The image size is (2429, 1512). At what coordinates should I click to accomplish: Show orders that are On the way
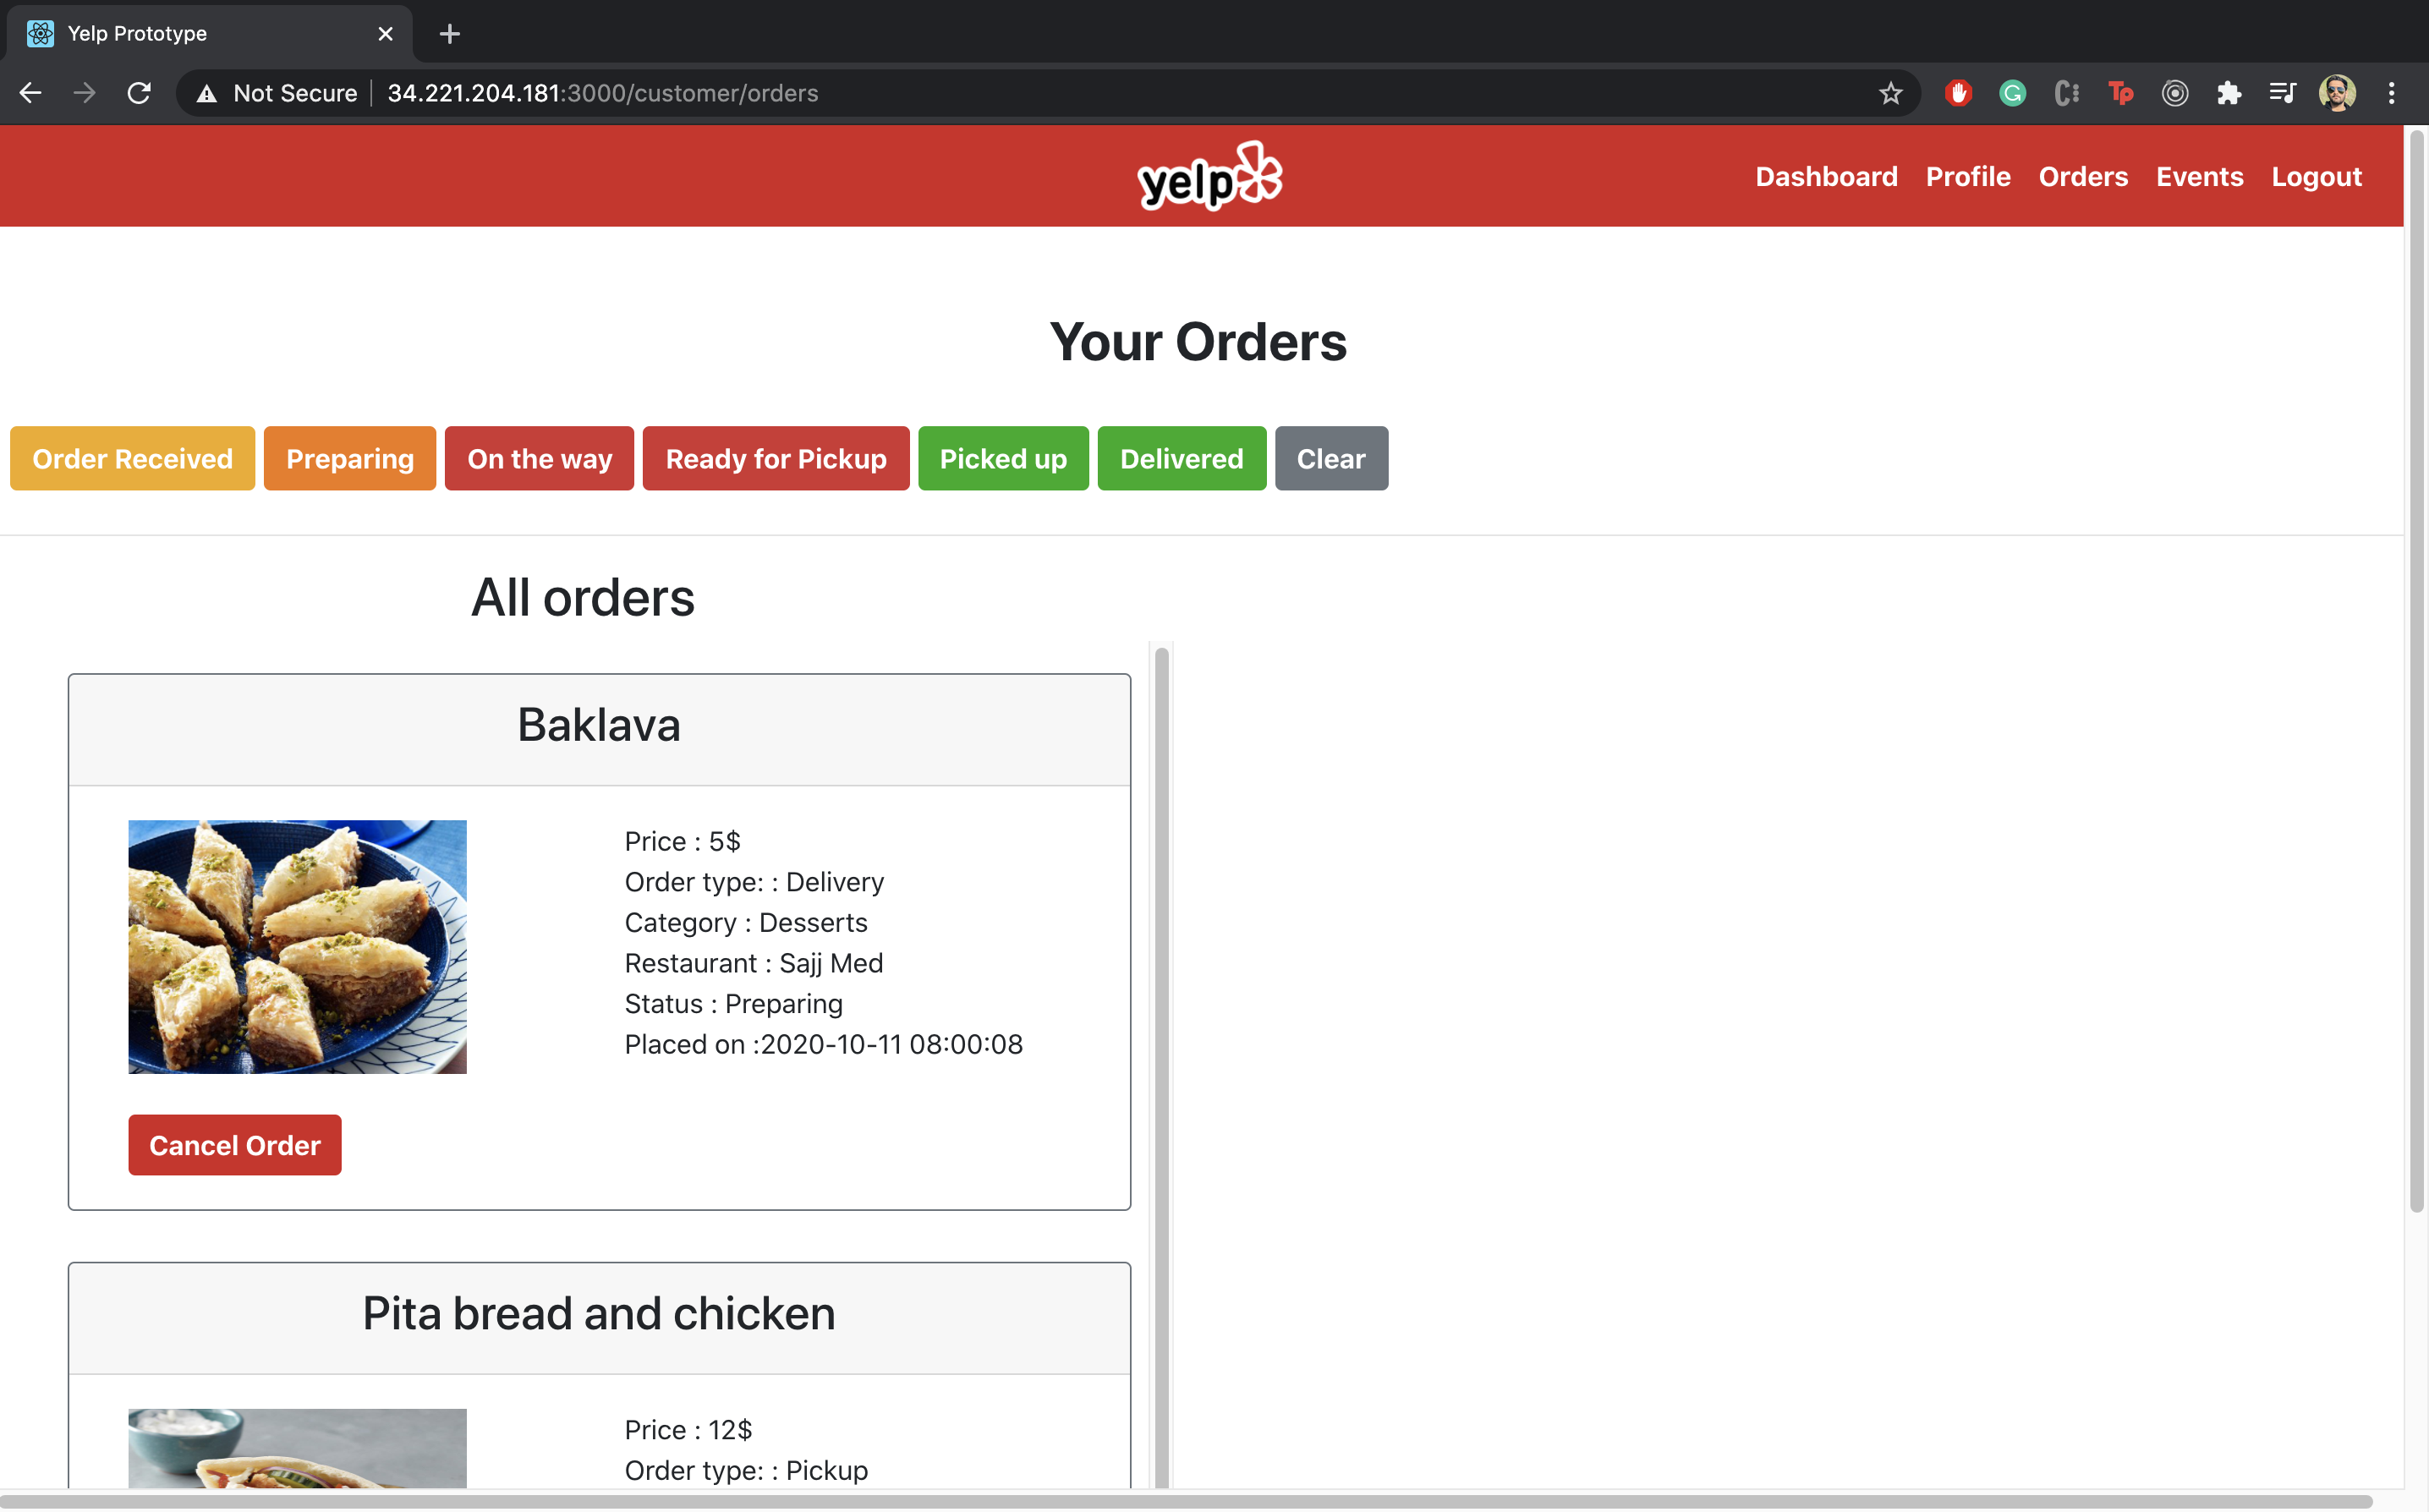[539, 459]
